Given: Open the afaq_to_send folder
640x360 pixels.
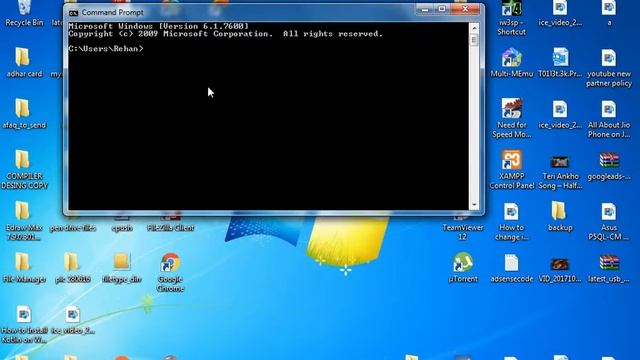Looking at the screenshot, I should point(24,114).
